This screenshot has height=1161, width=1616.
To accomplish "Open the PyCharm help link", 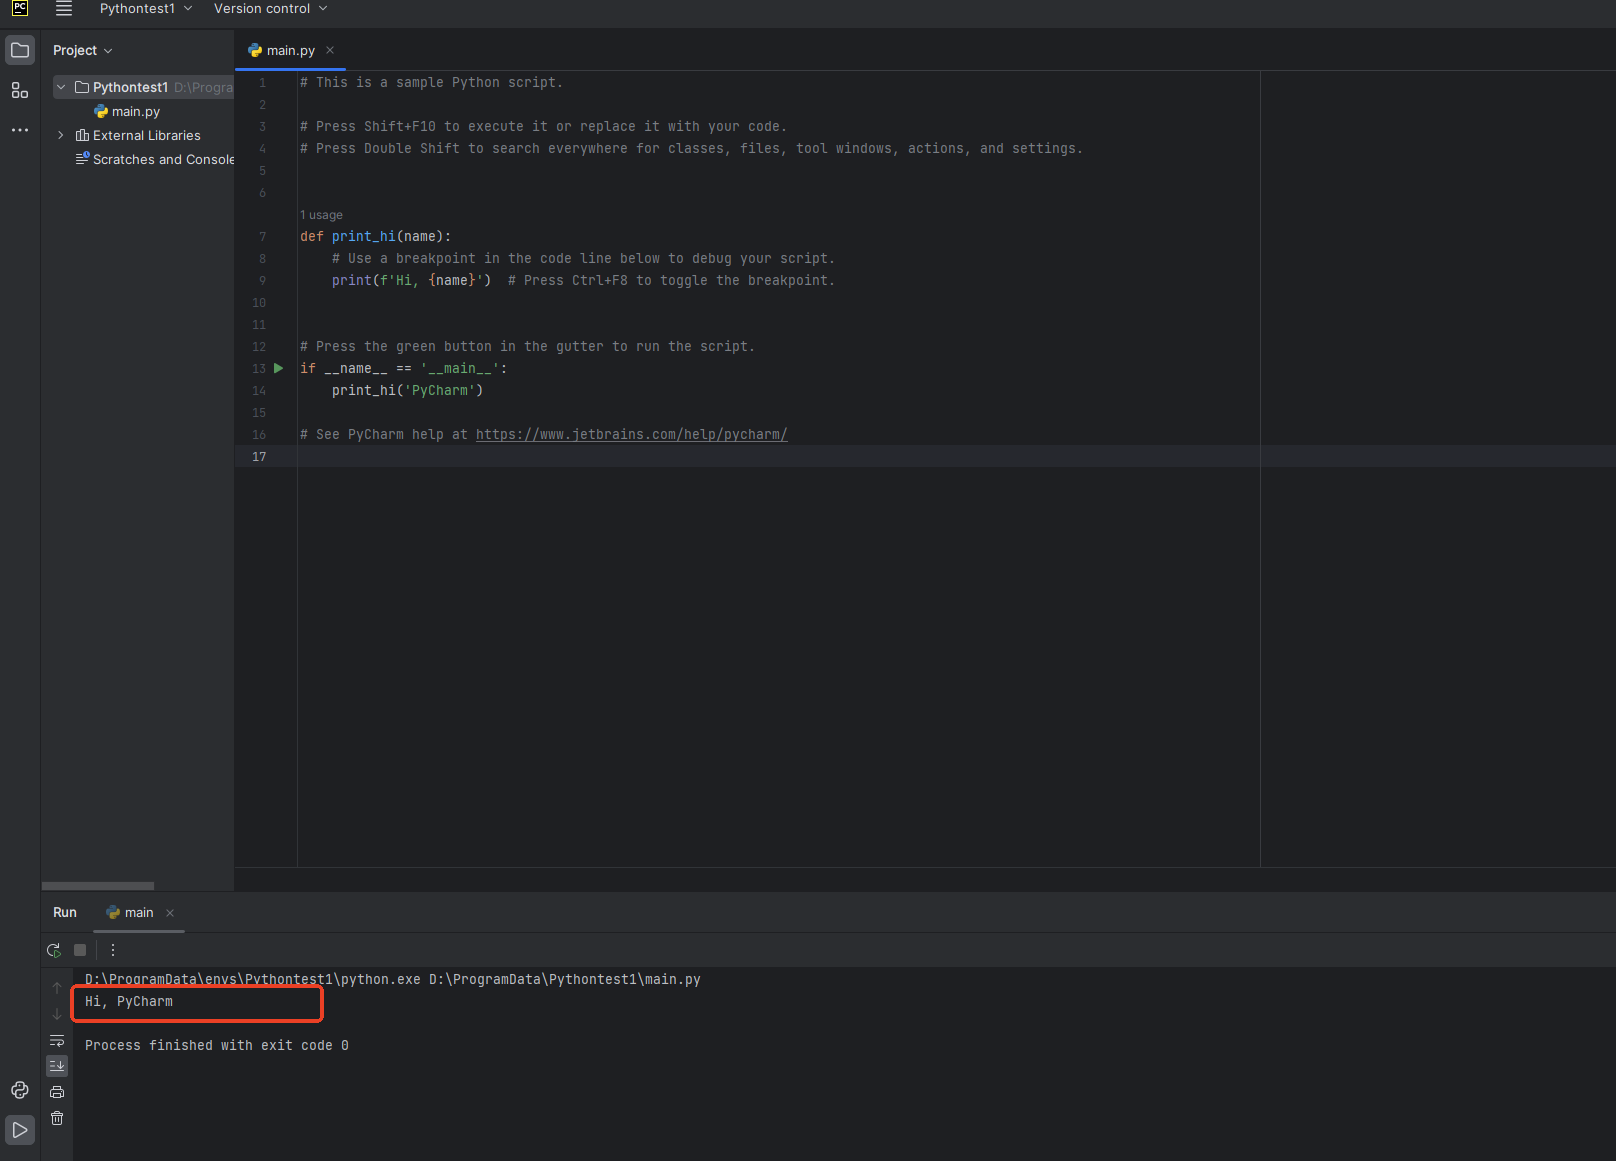I will pyautogui.click(x=631, y=434).
